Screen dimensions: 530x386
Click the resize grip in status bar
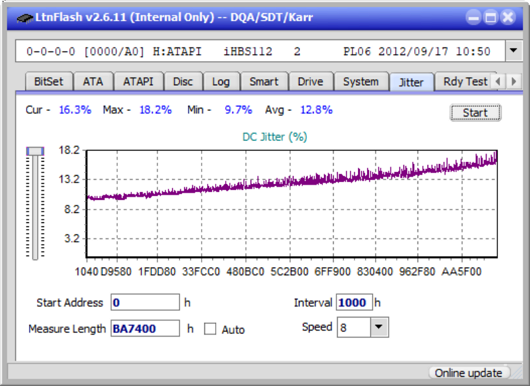516,373
